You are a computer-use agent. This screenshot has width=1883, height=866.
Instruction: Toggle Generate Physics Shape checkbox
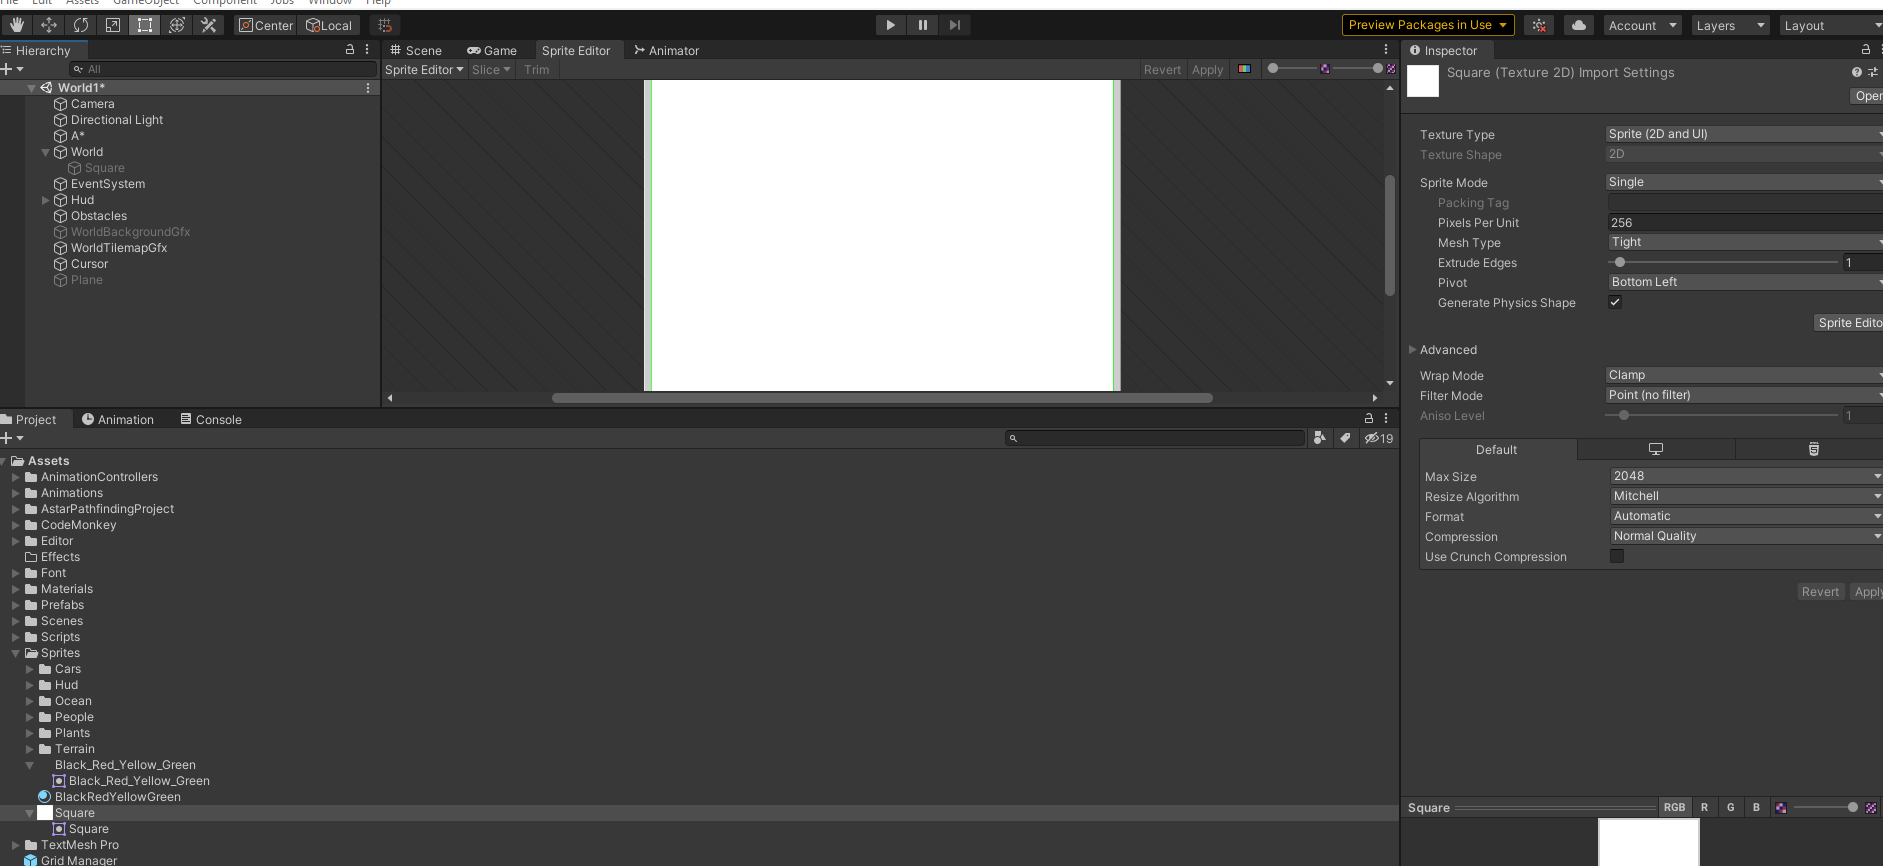pos(1615,302)
